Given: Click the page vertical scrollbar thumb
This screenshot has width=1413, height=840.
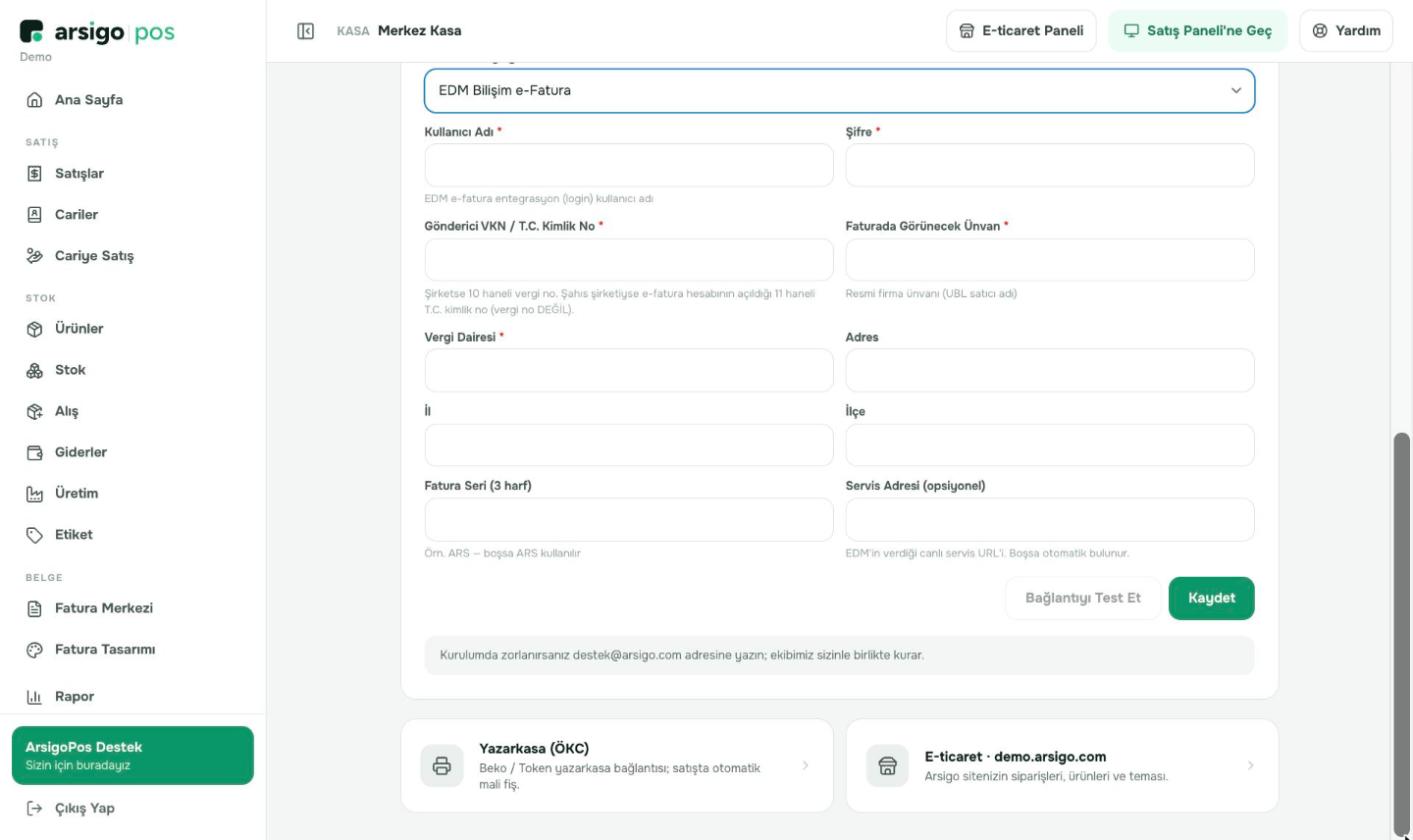Looking at the screenshot, I should pos(1401,634).
